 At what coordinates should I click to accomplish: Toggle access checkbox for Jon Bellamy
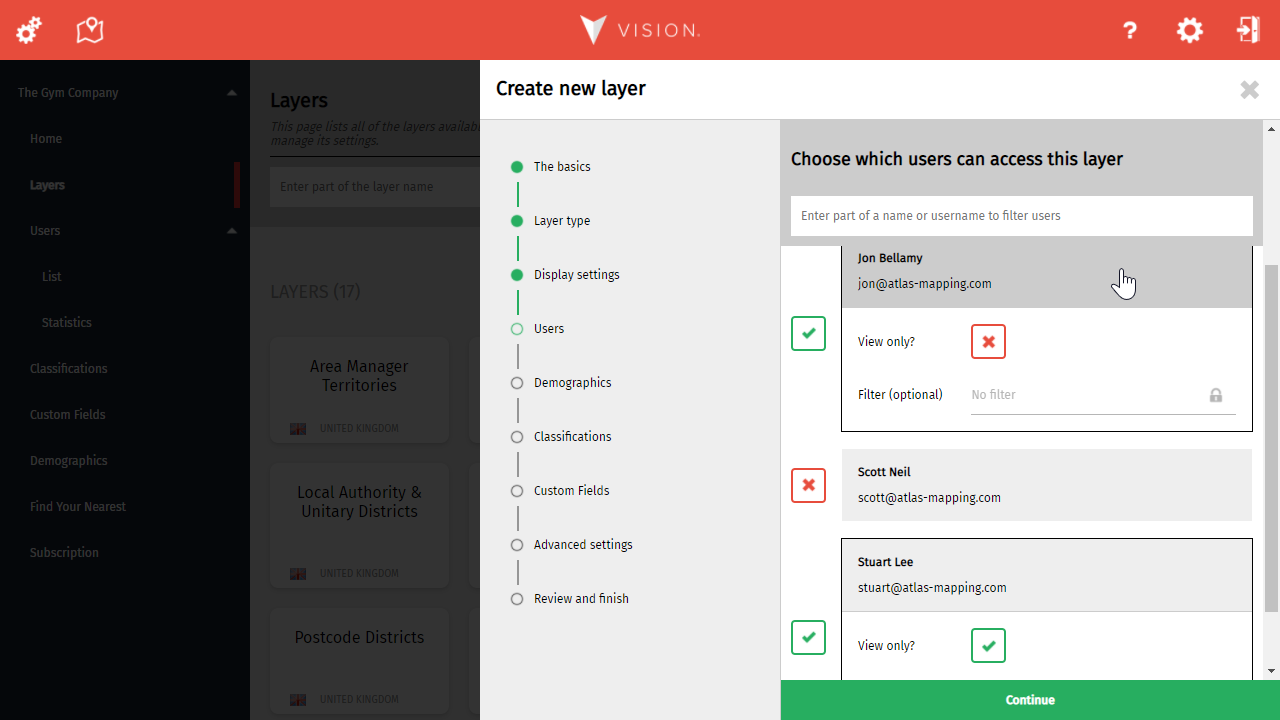click(x=808, y=333)
